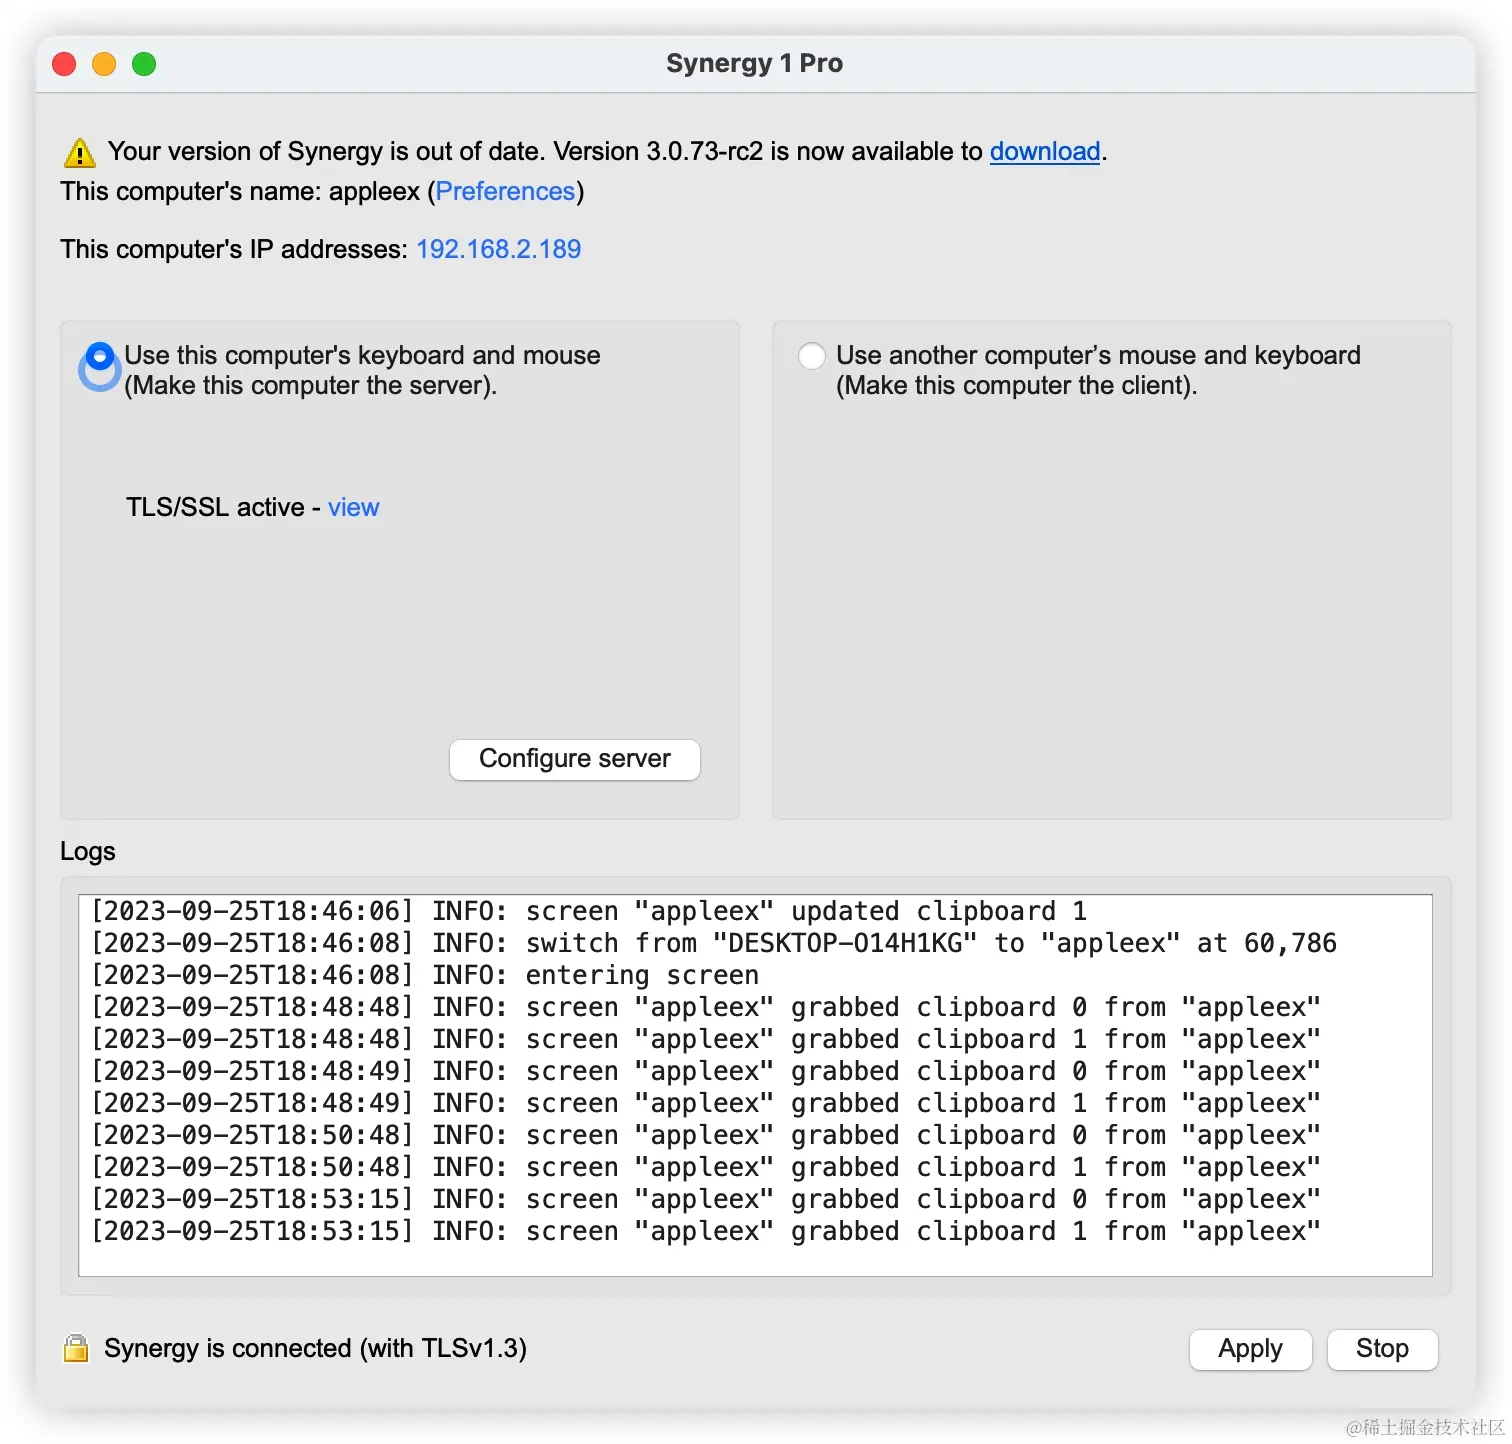Click 'This computer's name: appleex' text
1512x1444 pixels.
[x=240, y=191]
